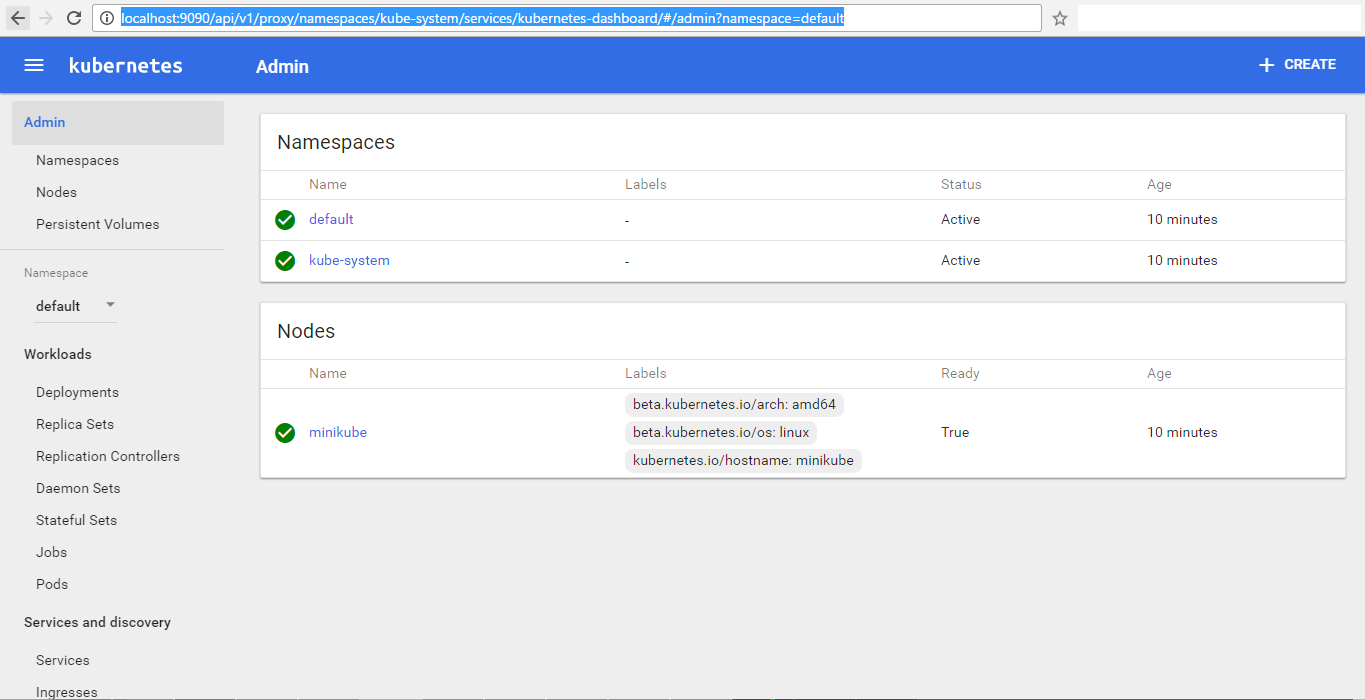Screen dimensions: 1365x700
Task: Click the Namespaces card title
Action: [x=336, y=142]
